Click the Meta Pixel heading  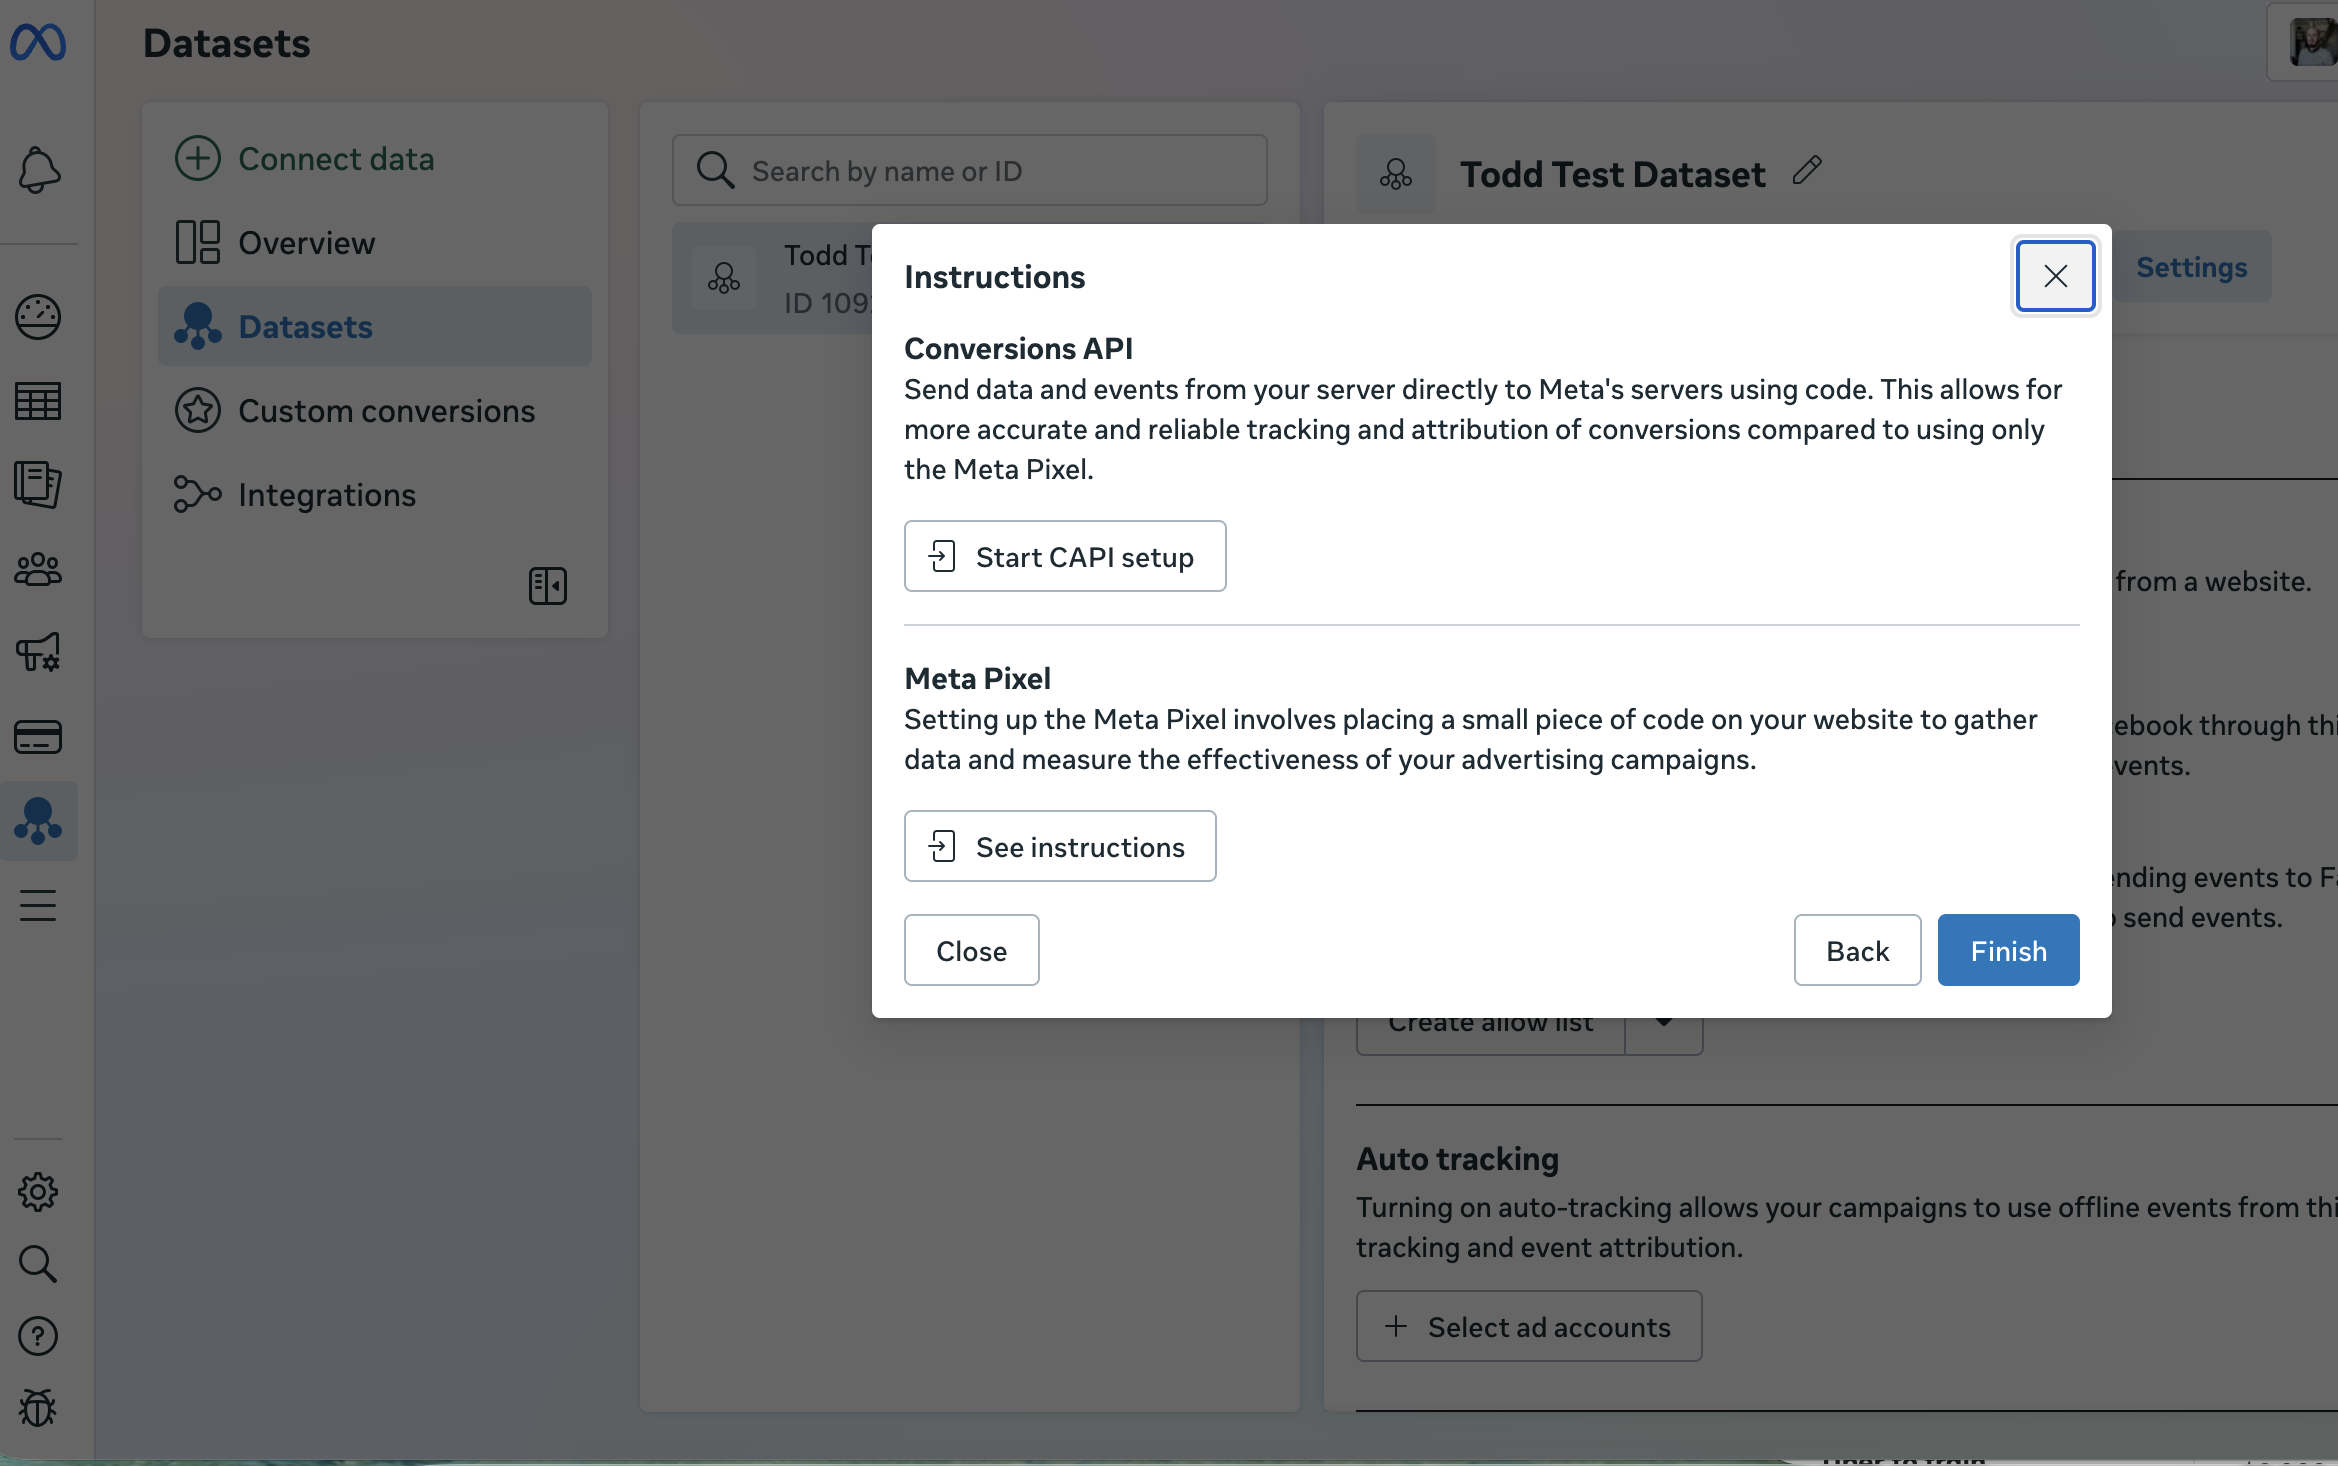(x=977, y=678)
